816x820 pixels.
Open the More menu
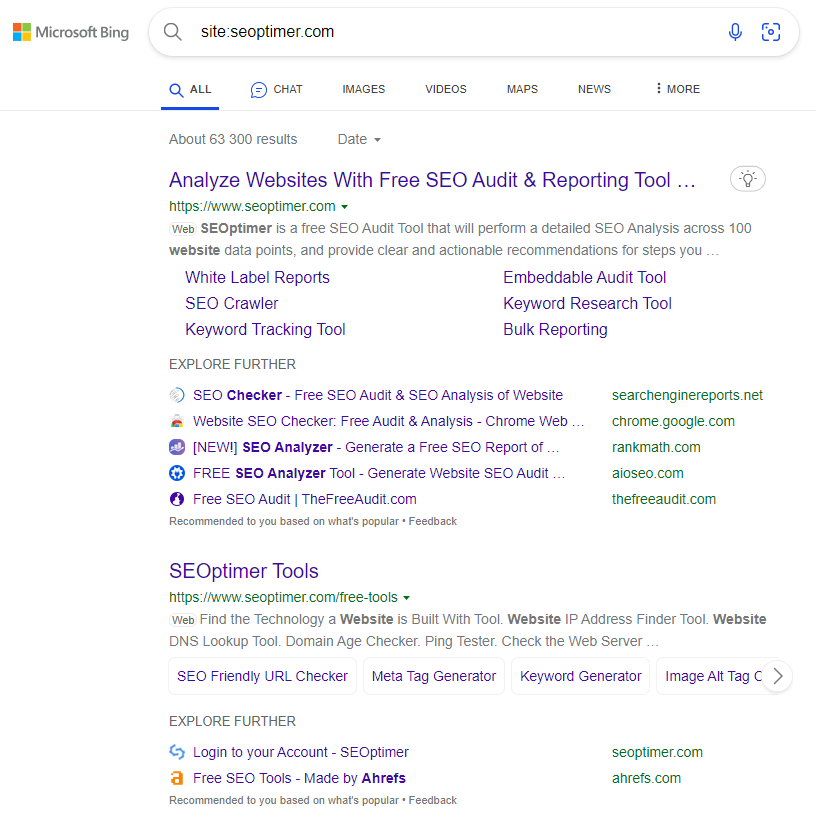point(677,89)
